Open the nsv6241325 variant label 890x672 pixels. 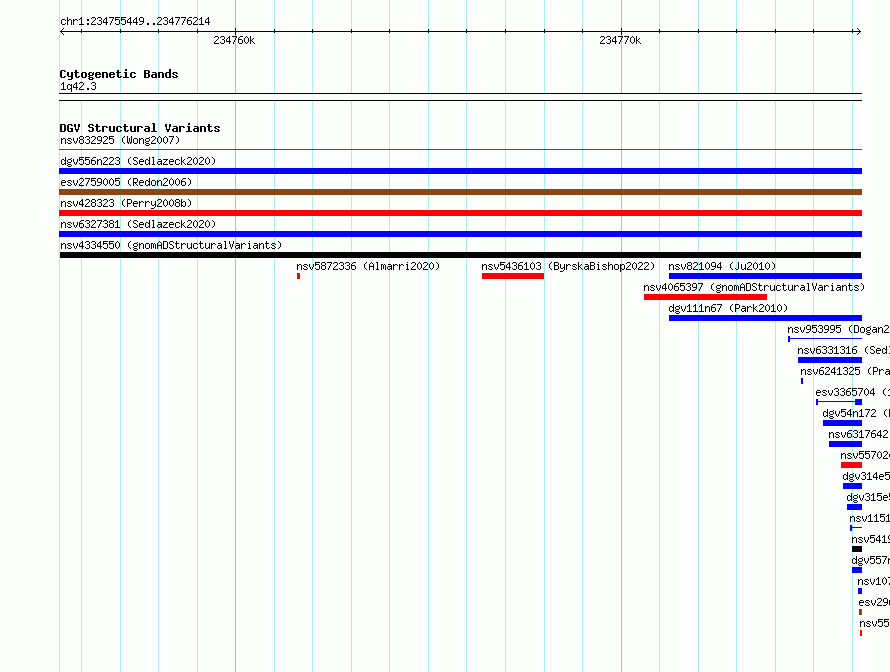pos(845,371)
